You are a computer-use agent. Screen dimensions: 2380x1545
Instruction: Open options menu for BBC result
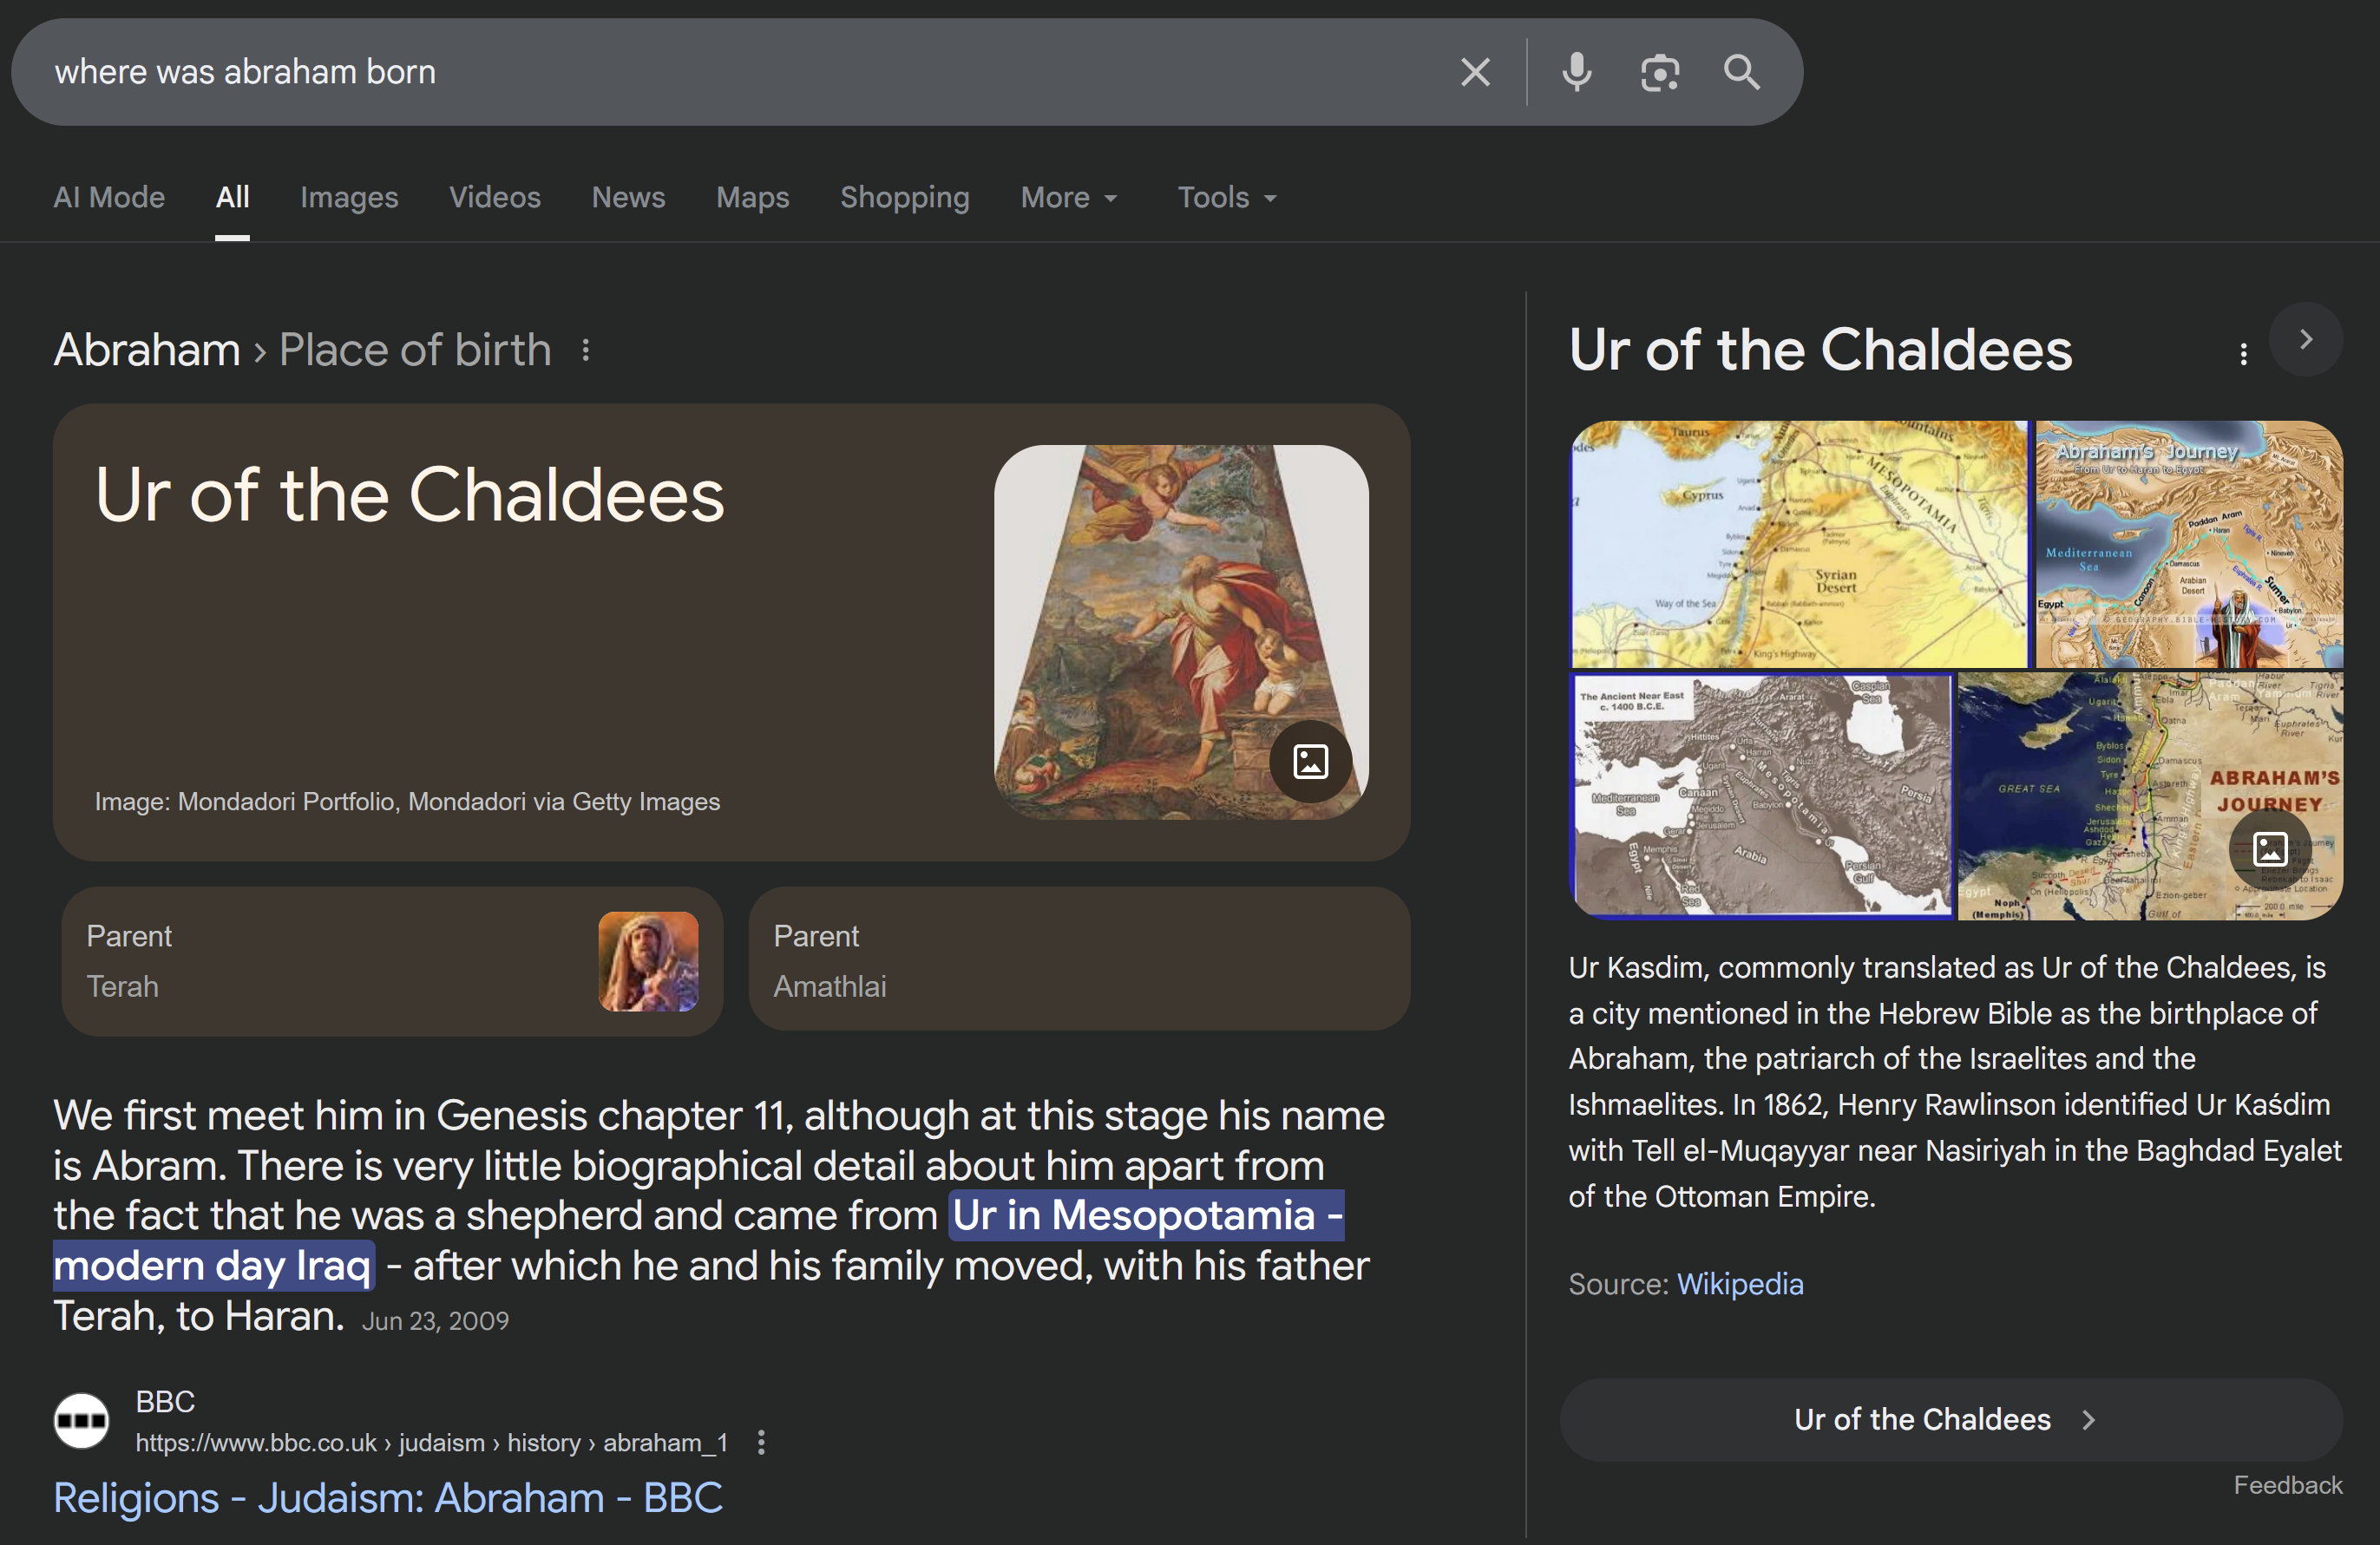[x=762, y=1442]
